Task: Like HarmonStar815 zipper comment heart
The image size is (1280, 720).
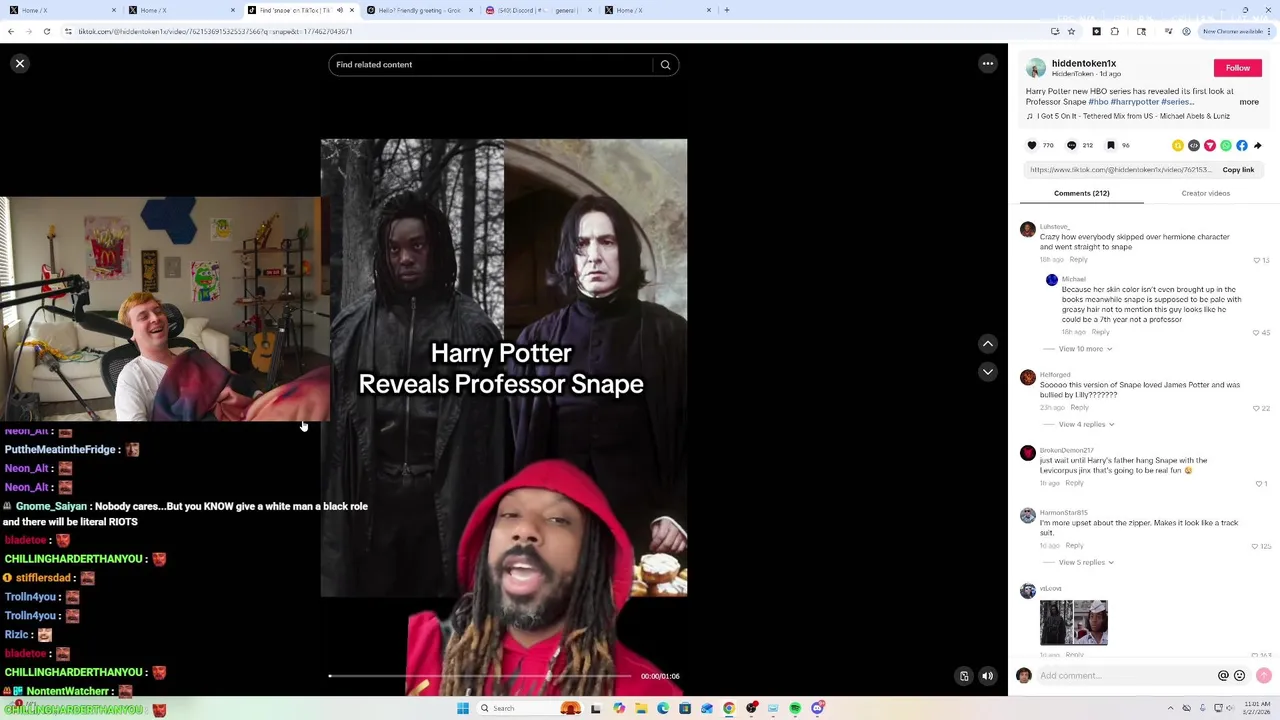Action: coord(1256,546)
